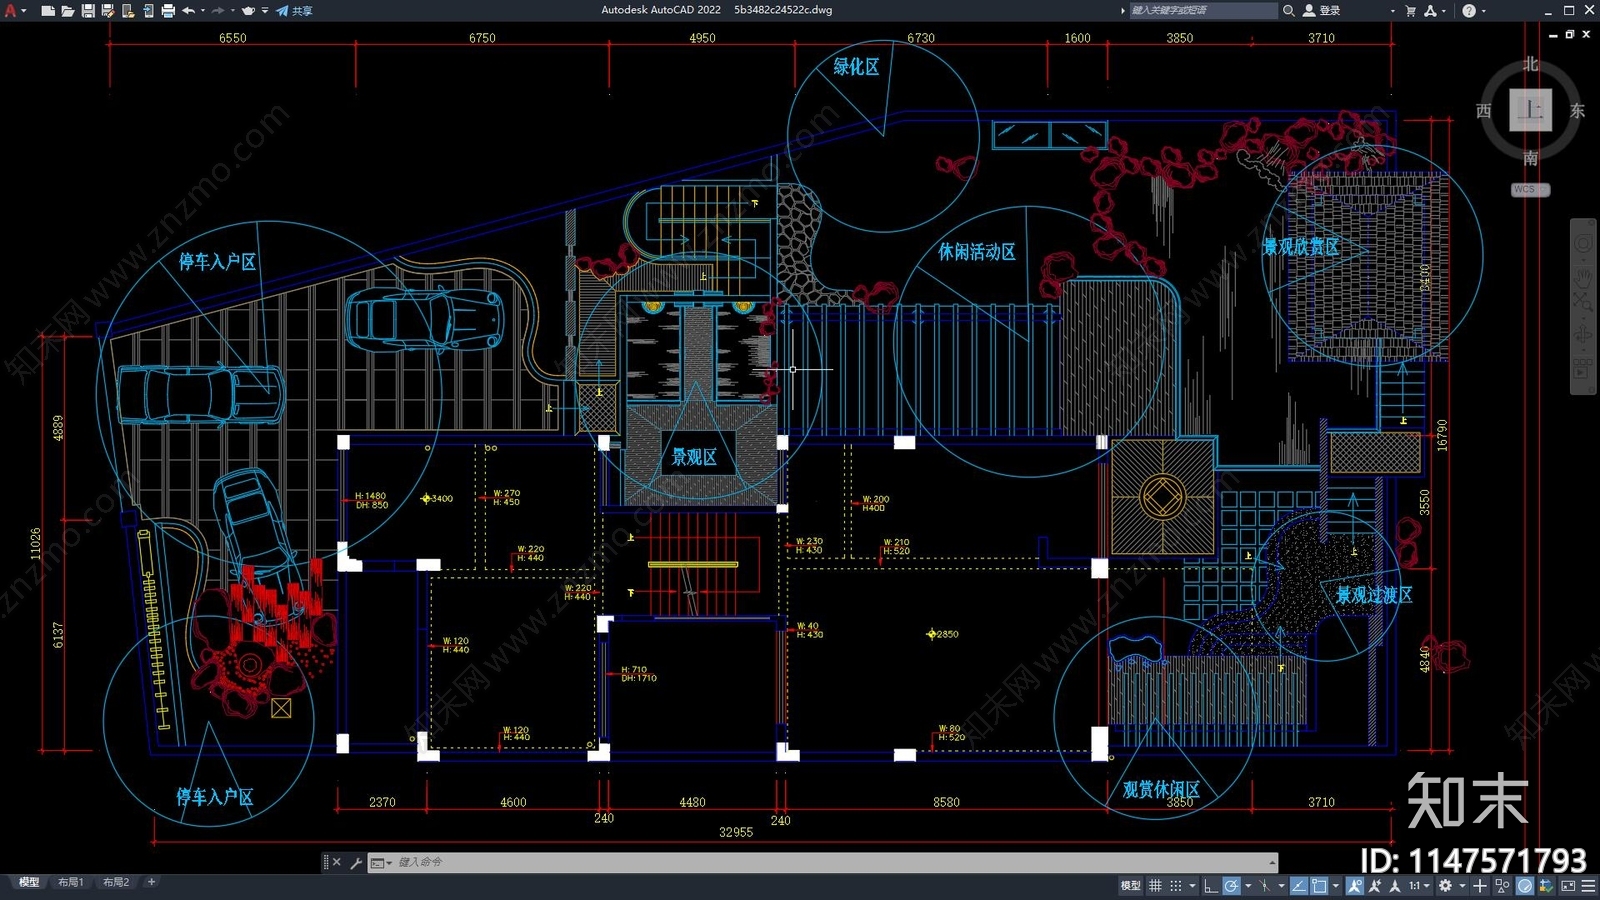1600x900 pixels.
Task: Click the Open file folder icon
Action: (x=67, y=11)
